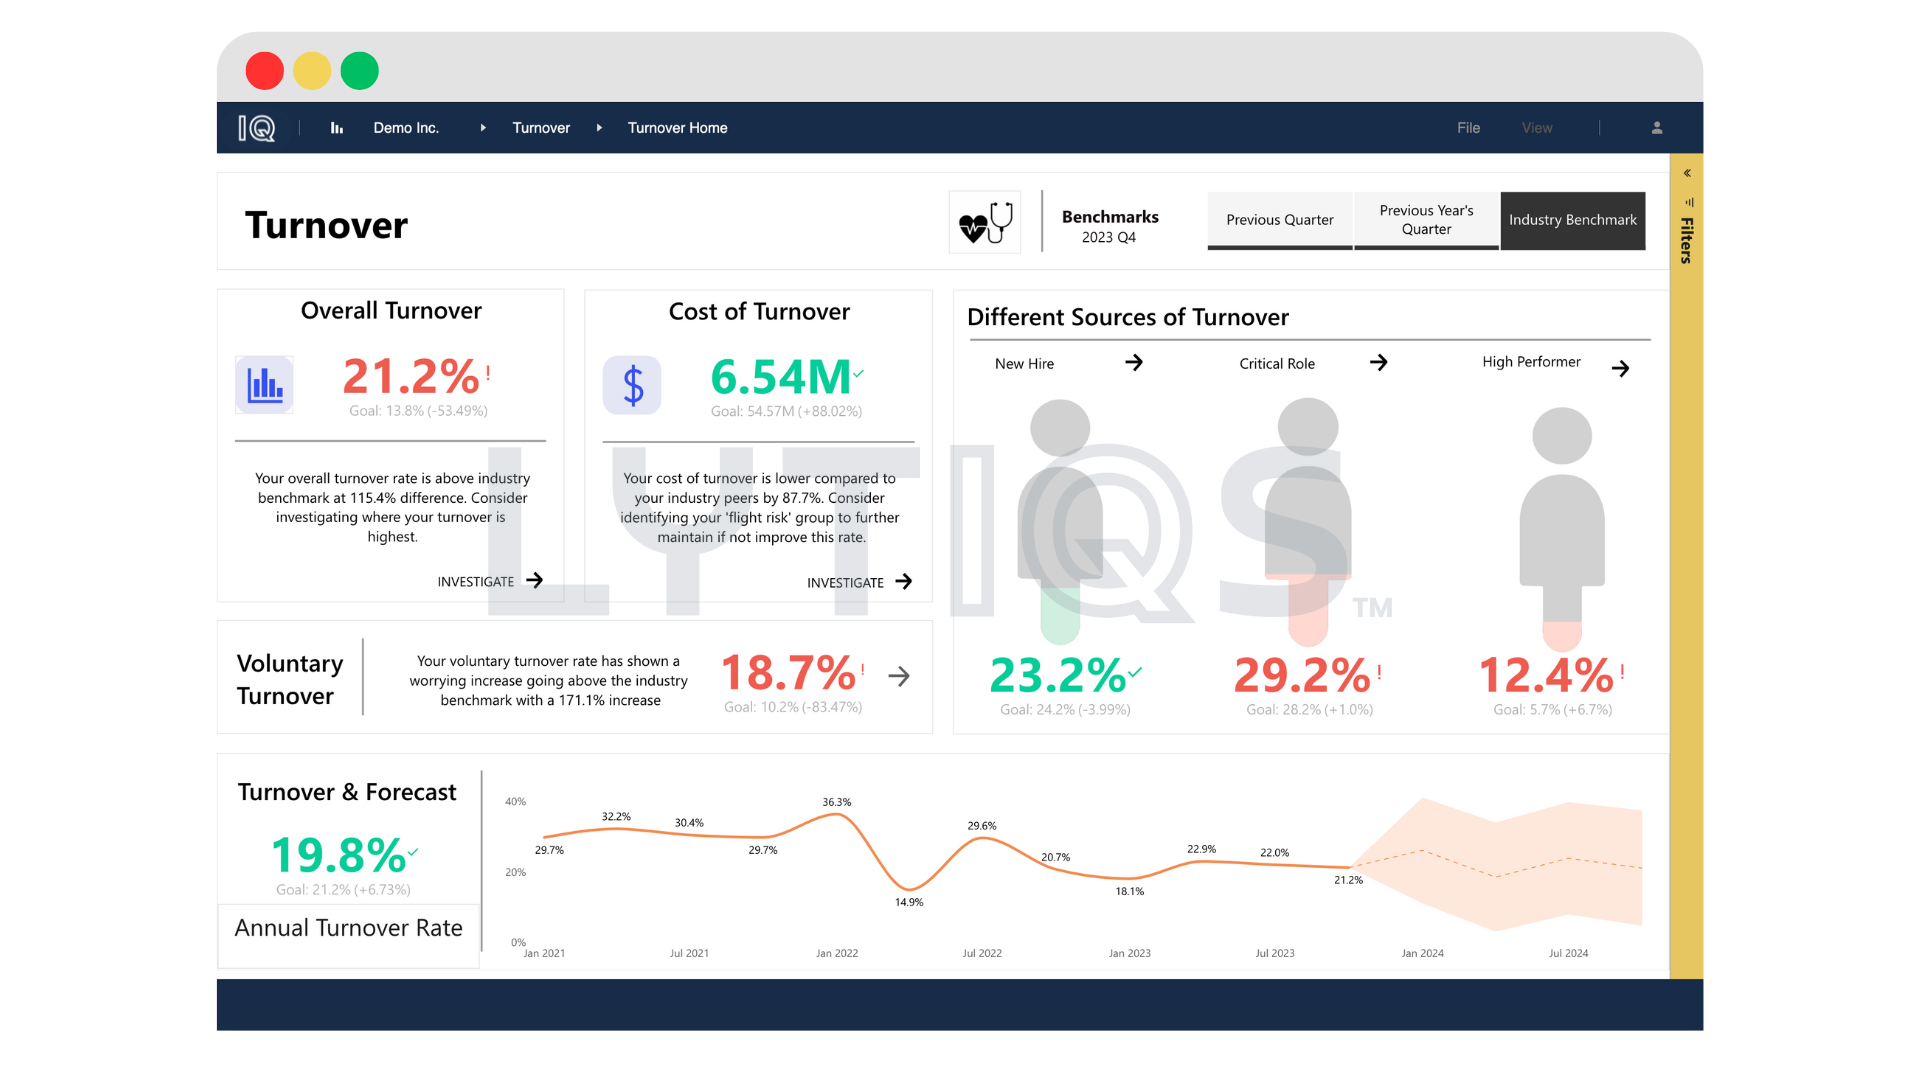Click the arrow next to New Hire

(x=1134, y=363)
